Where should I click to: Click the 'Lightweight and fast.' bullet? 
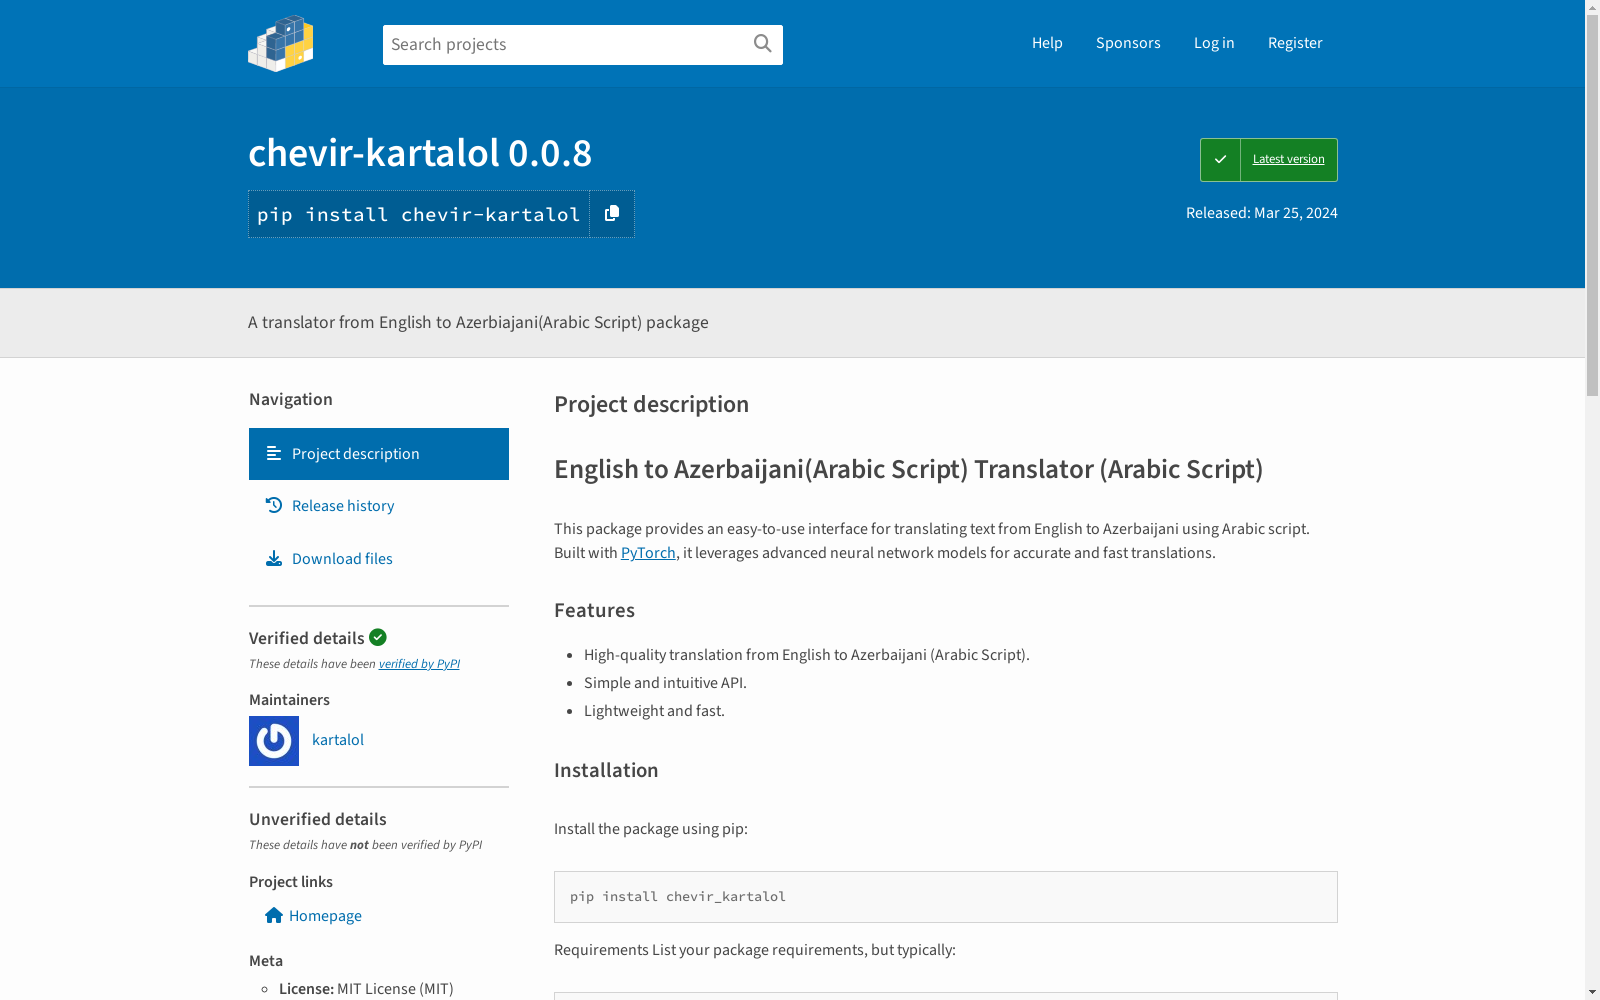[654, 711]
